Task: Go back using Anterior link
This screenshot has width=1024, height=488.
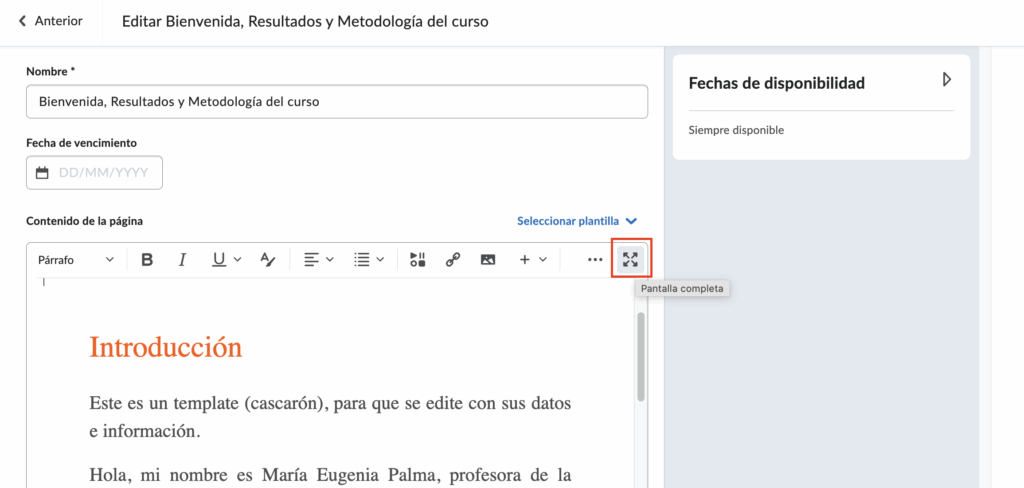Action: pyautogui.click(x=51, y=21)
